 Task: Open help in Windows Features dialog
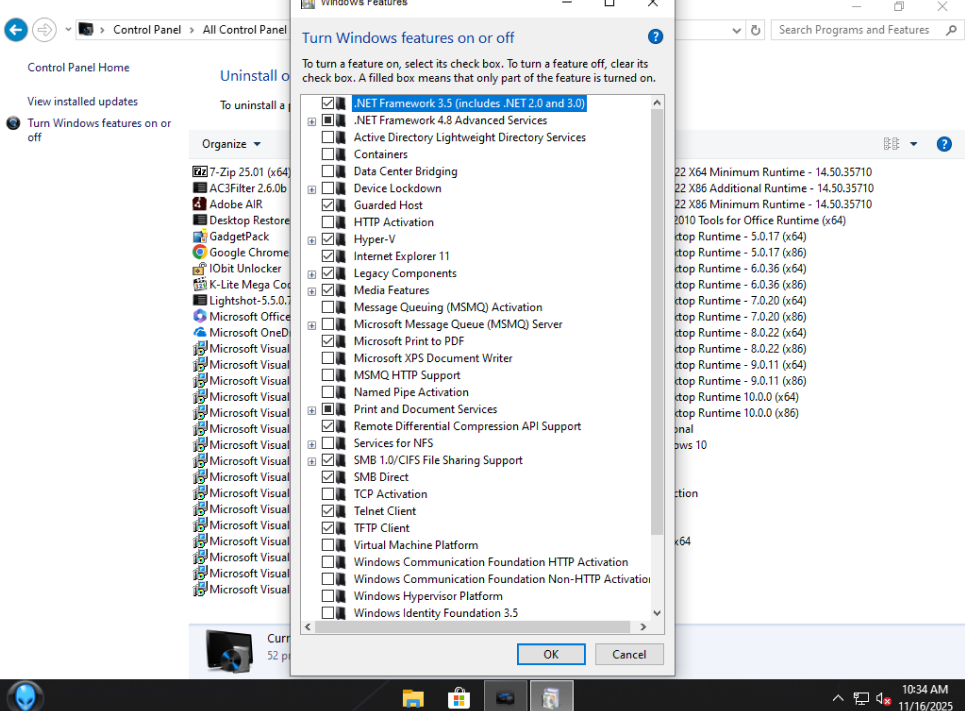[x=655, y=37]
